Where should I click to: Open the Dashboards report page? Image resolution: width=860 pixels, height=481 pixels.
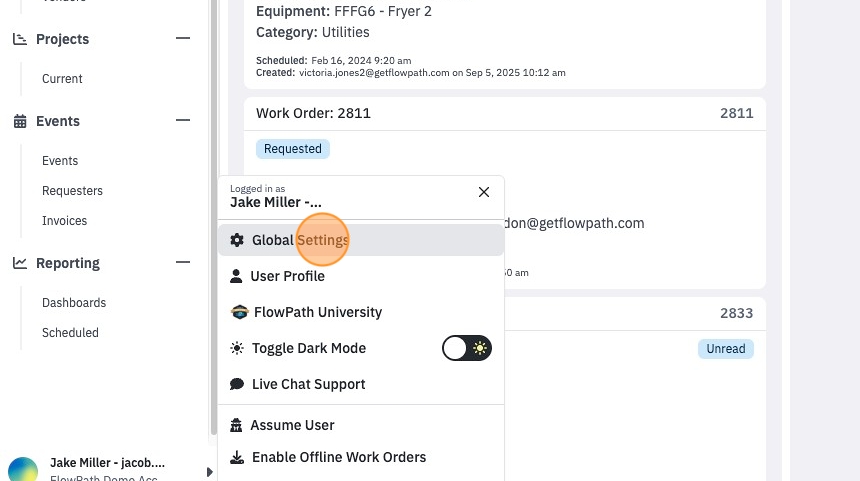74,303
